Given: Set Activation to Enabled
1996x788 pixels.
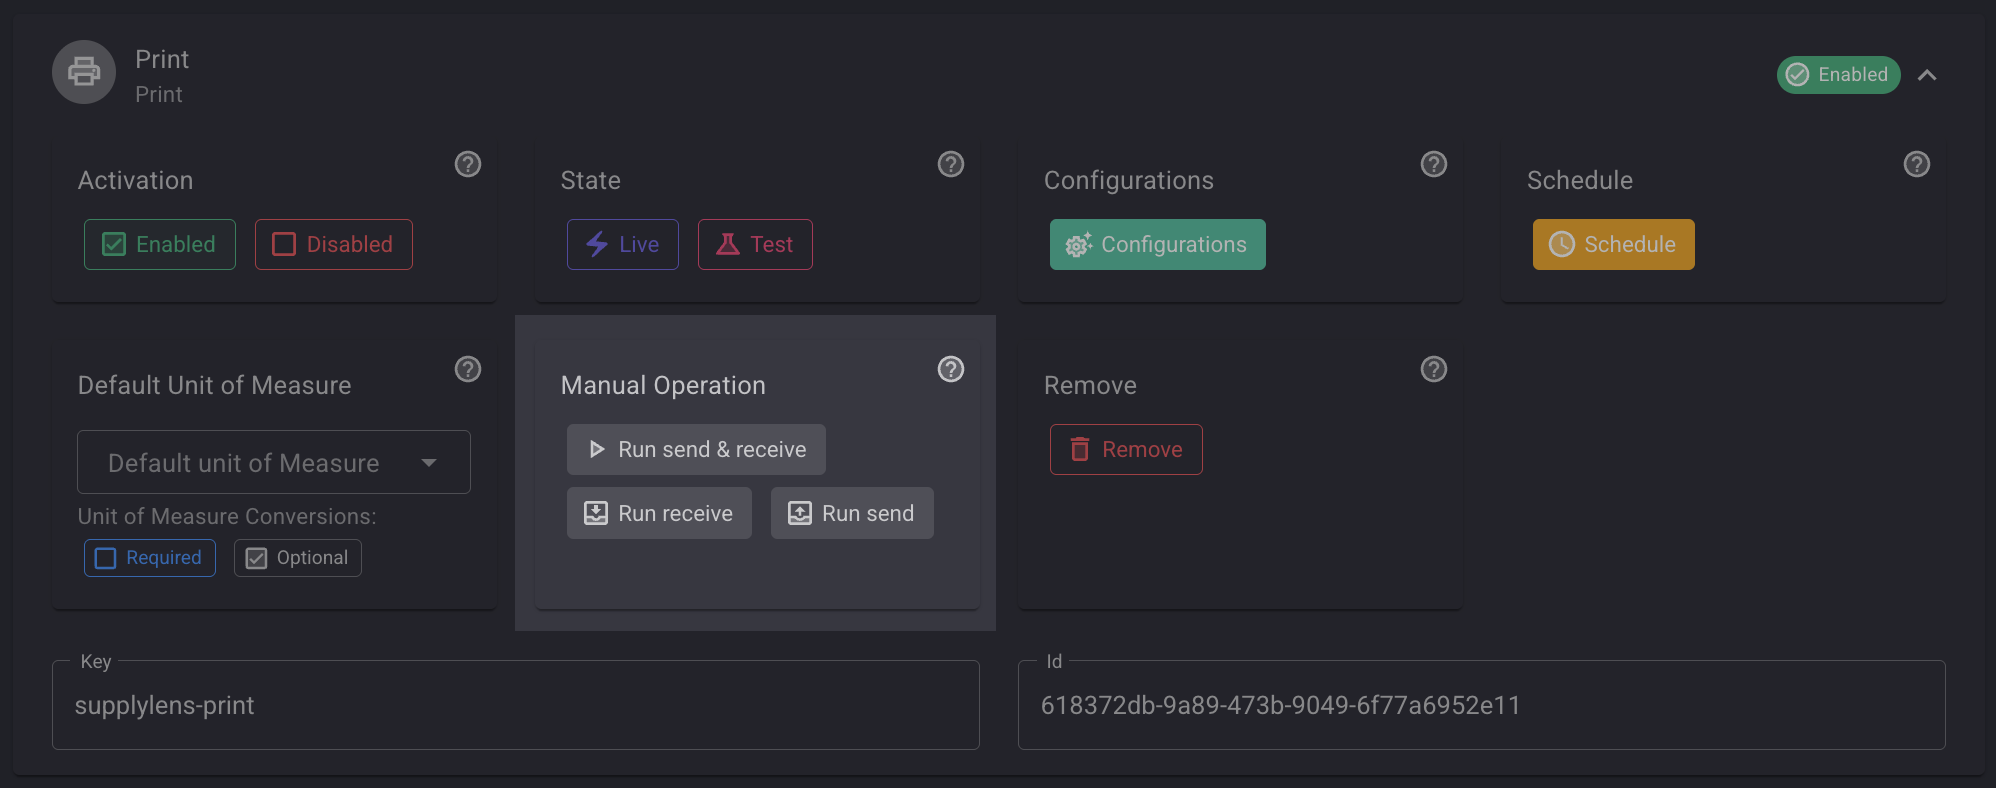Looking at the screenshot, I should [x=160, y=244].
